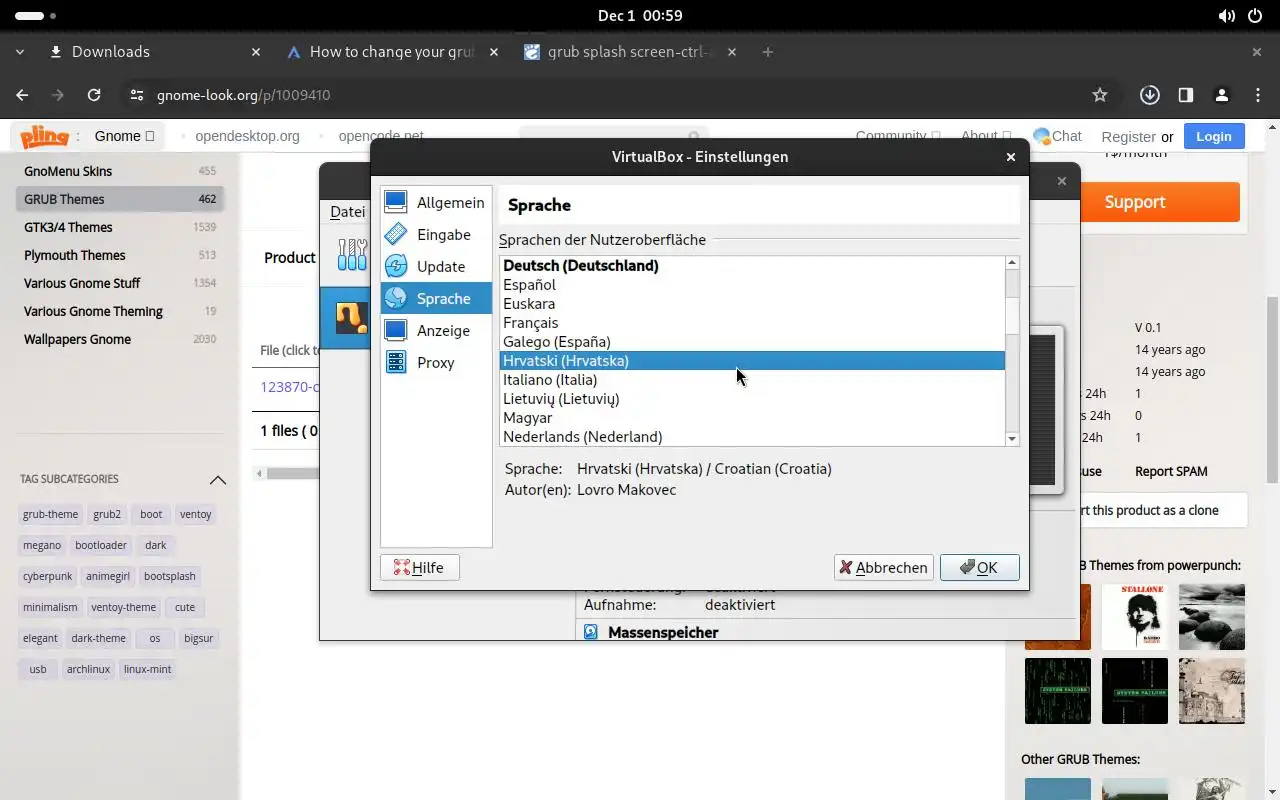Open a new browser tab
Viewport: 1280px width, 800px height.
point(767,52)
